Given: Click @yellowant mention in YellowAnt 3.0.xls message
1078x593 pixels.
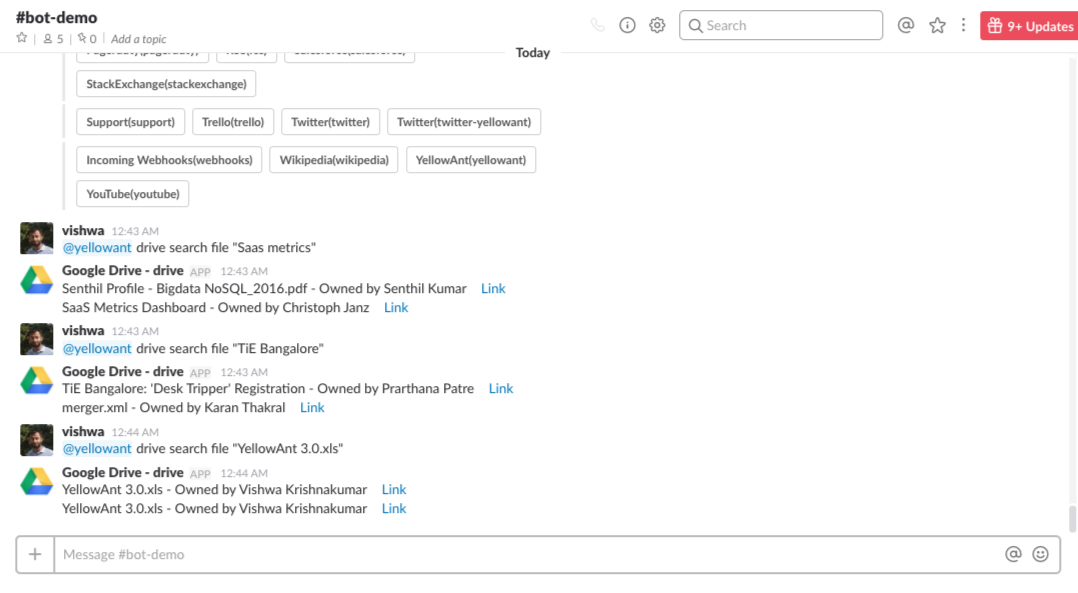Looking at the screenshot, I should pos(97,449).
